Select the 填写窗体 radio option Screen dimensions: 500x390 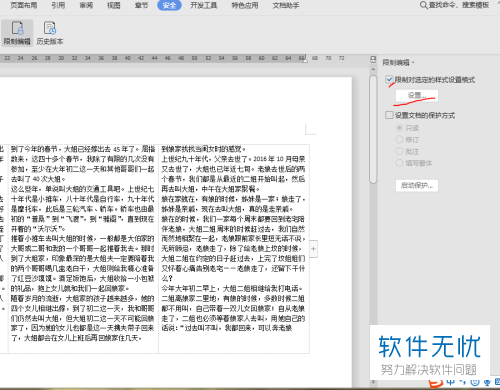point(399,163)
